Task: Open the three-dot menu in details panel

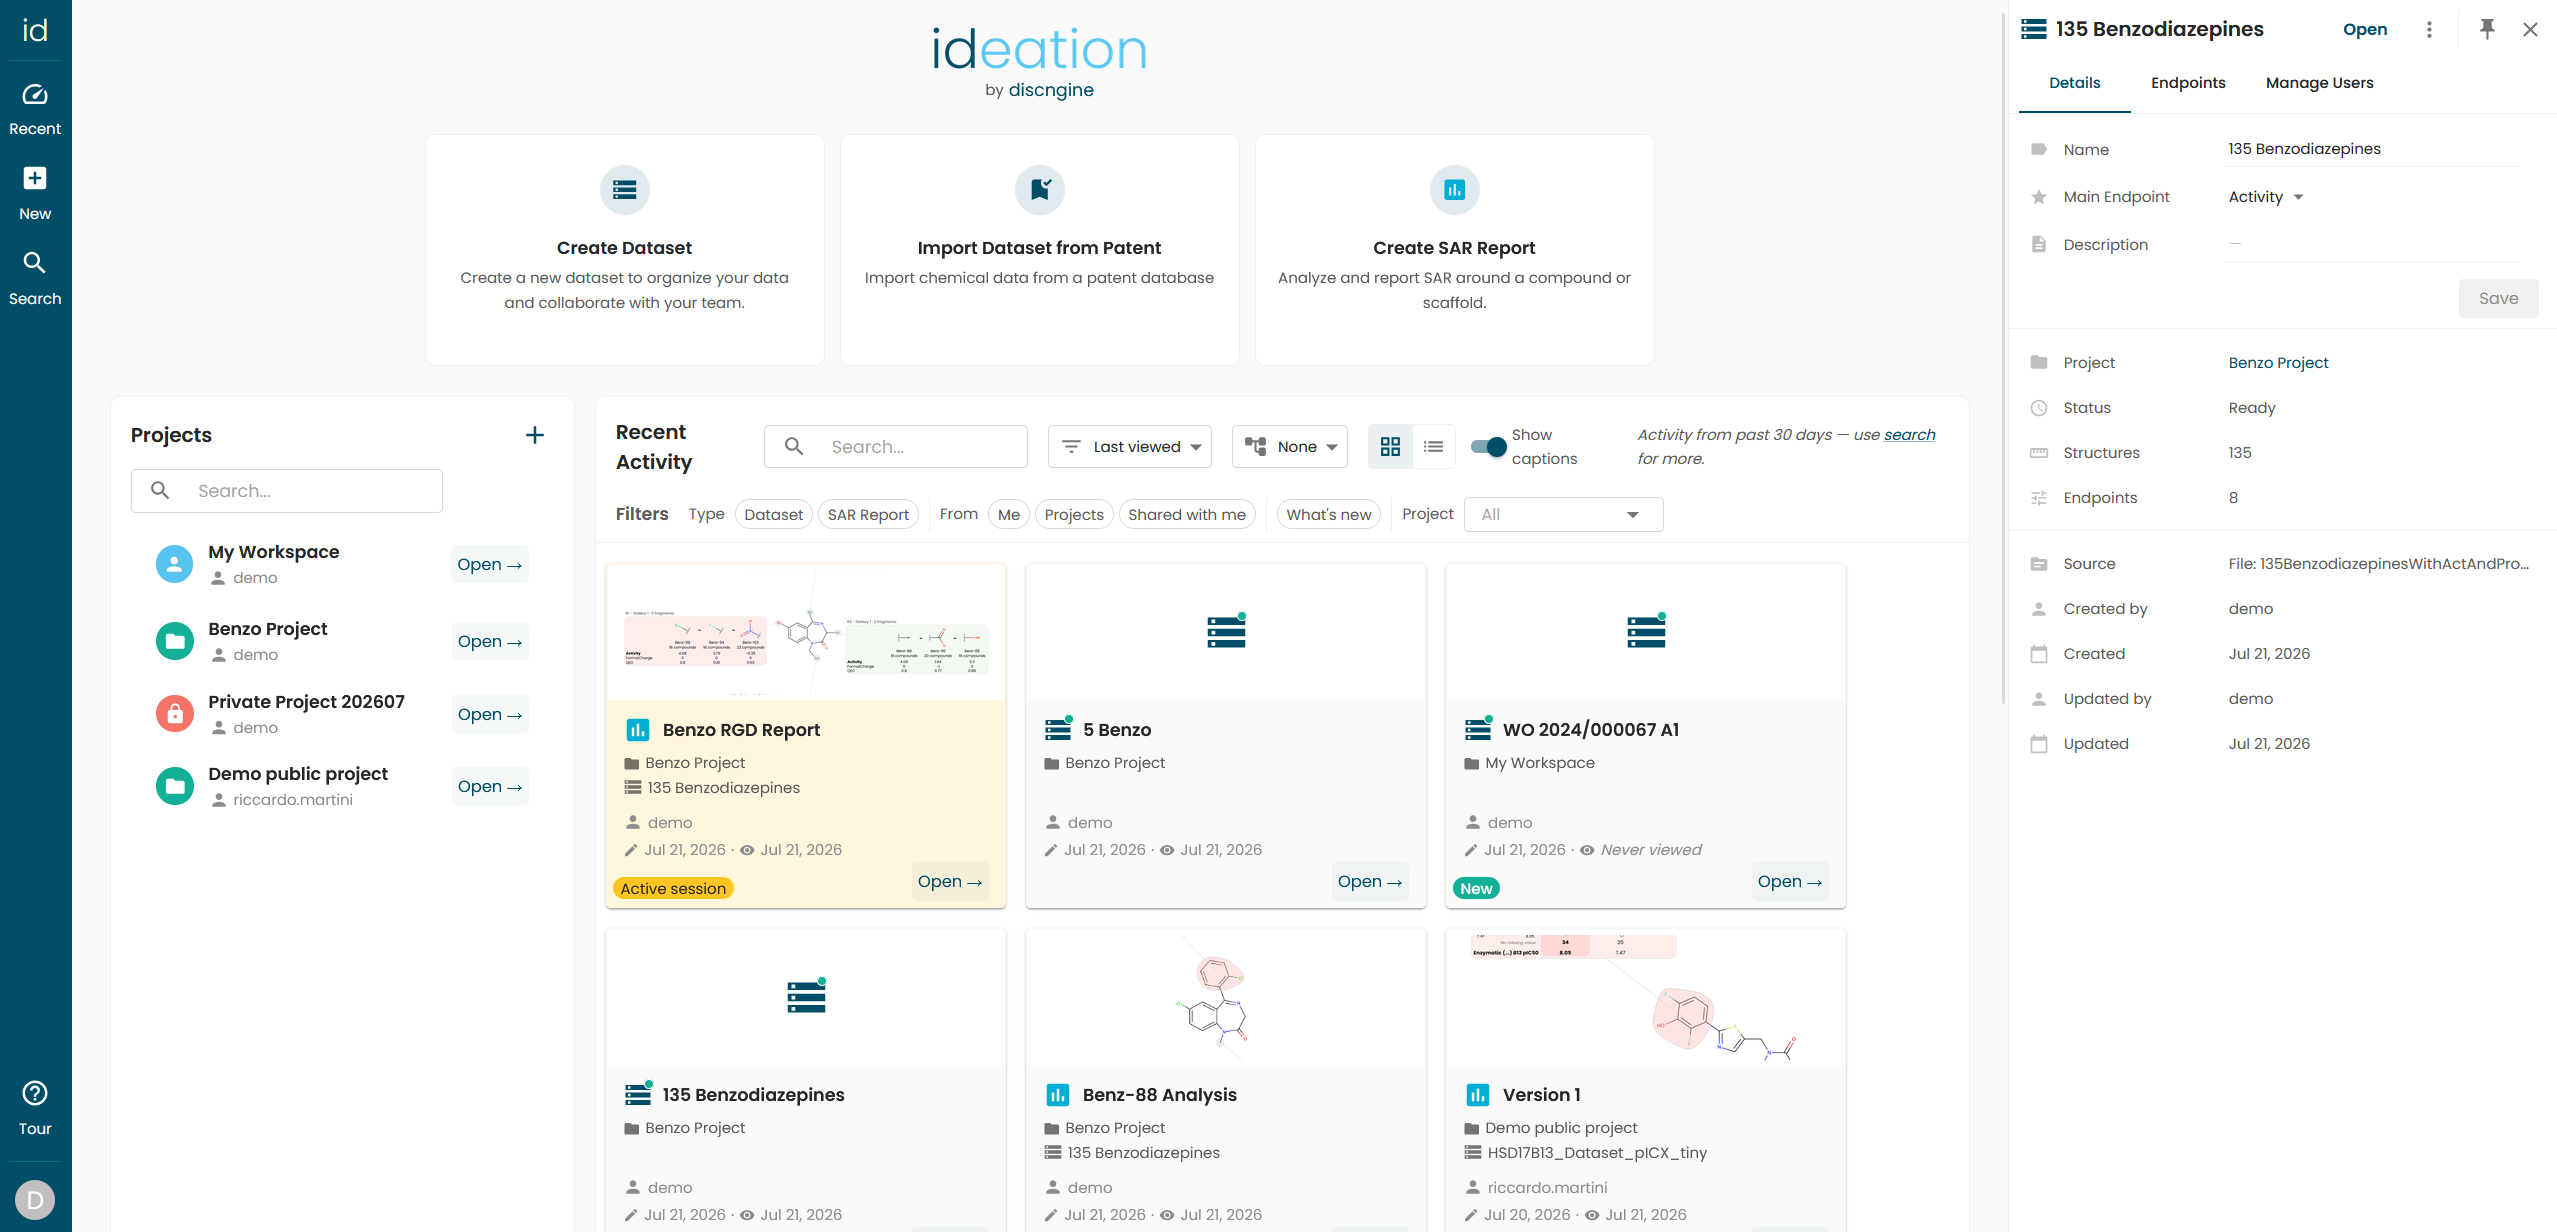Action: click(x=2429, y=30)
